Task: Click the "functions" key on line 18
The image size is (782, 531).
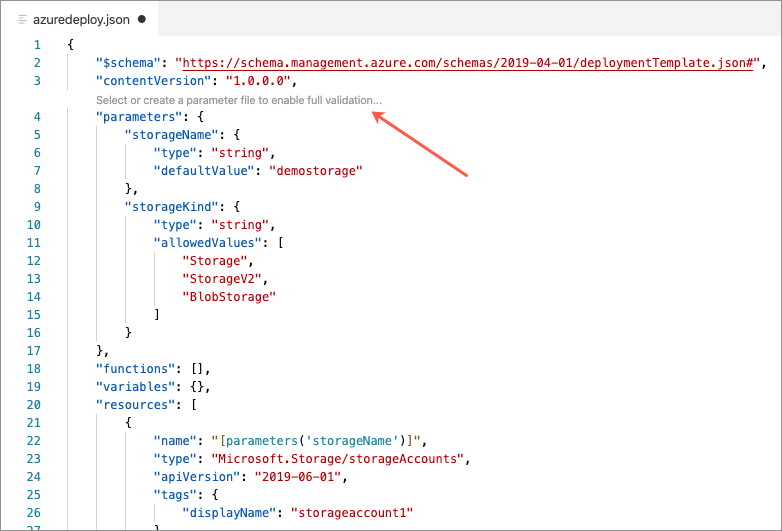Action: pos(136,368)
